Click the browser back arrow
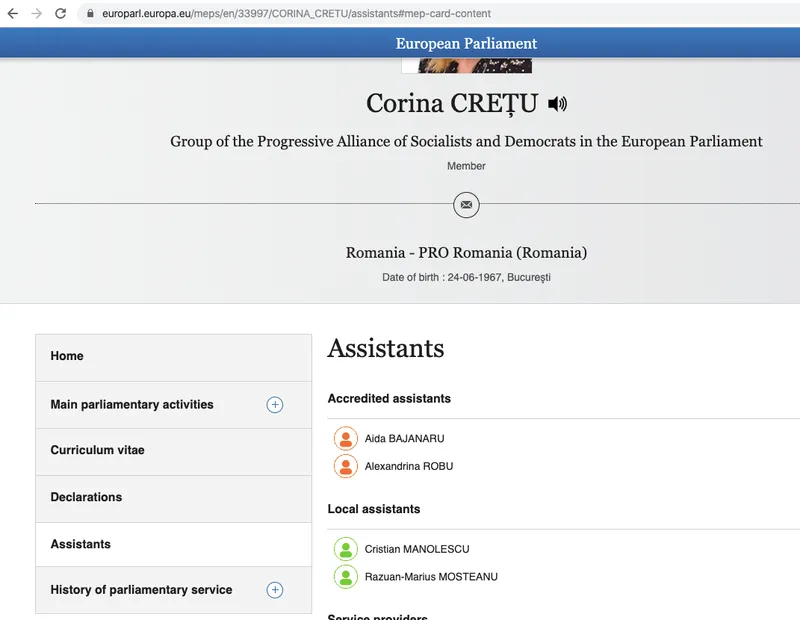 pyautogui.click(x=13, y=13)
